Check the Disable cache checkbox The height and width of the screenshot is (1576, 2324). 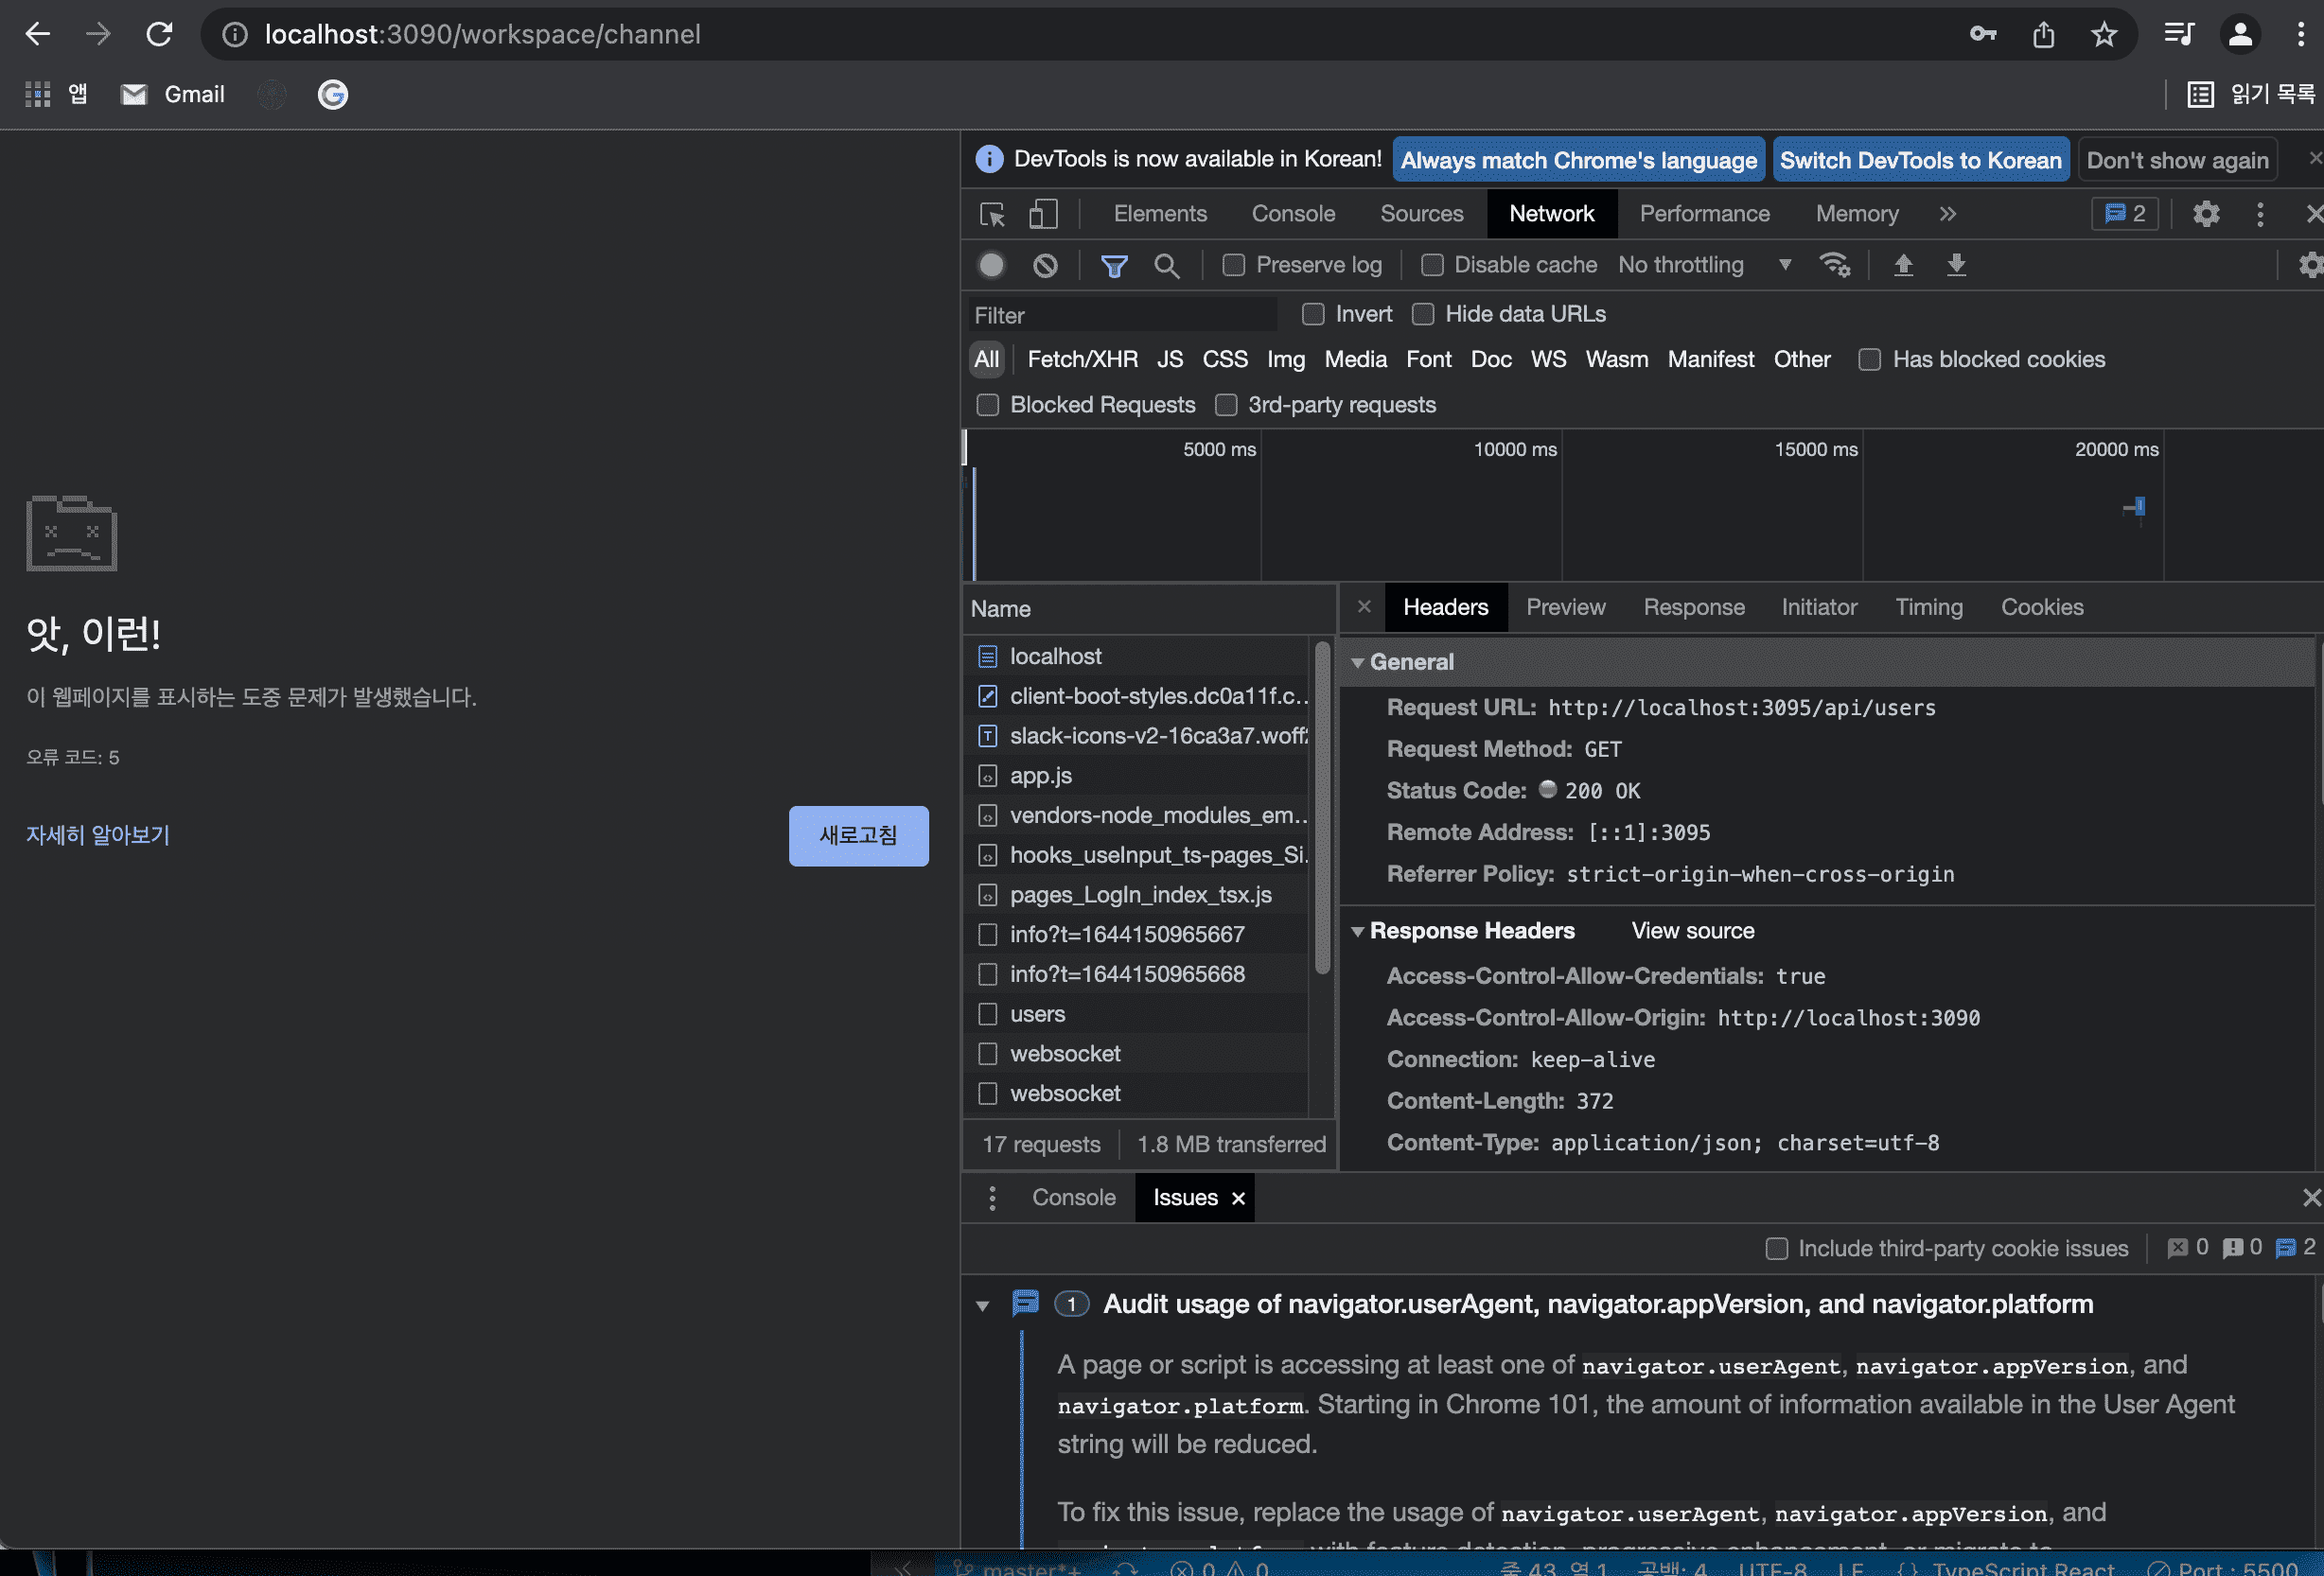click(x=1432, y=265)
